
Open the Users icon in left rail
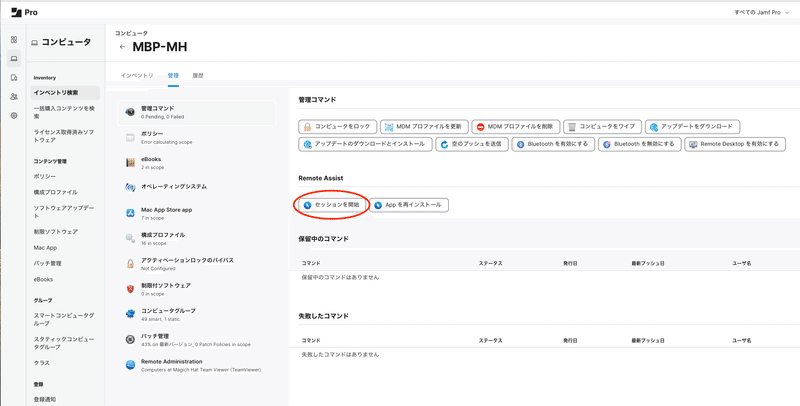[14, 96]
